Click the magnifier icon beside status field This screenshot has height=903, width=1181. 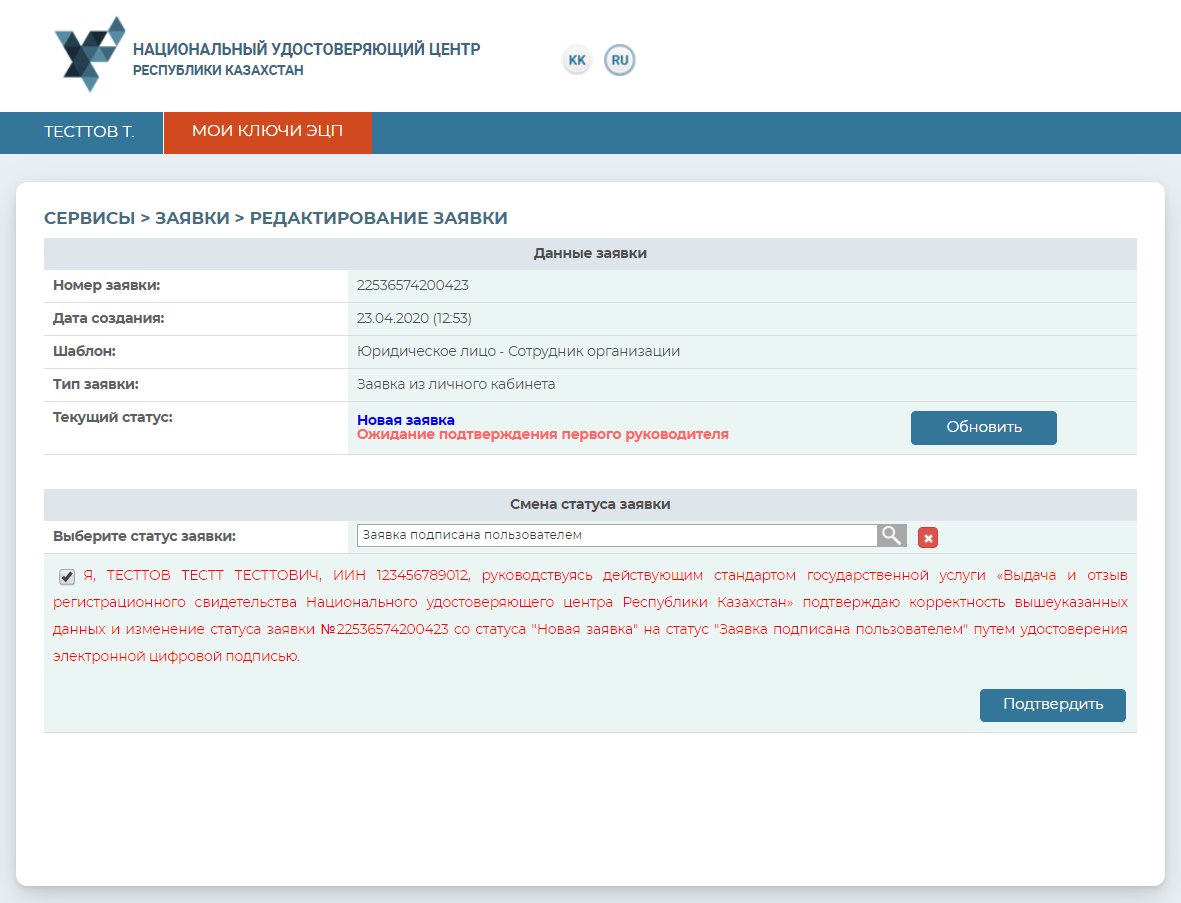[x=891, y=536]
